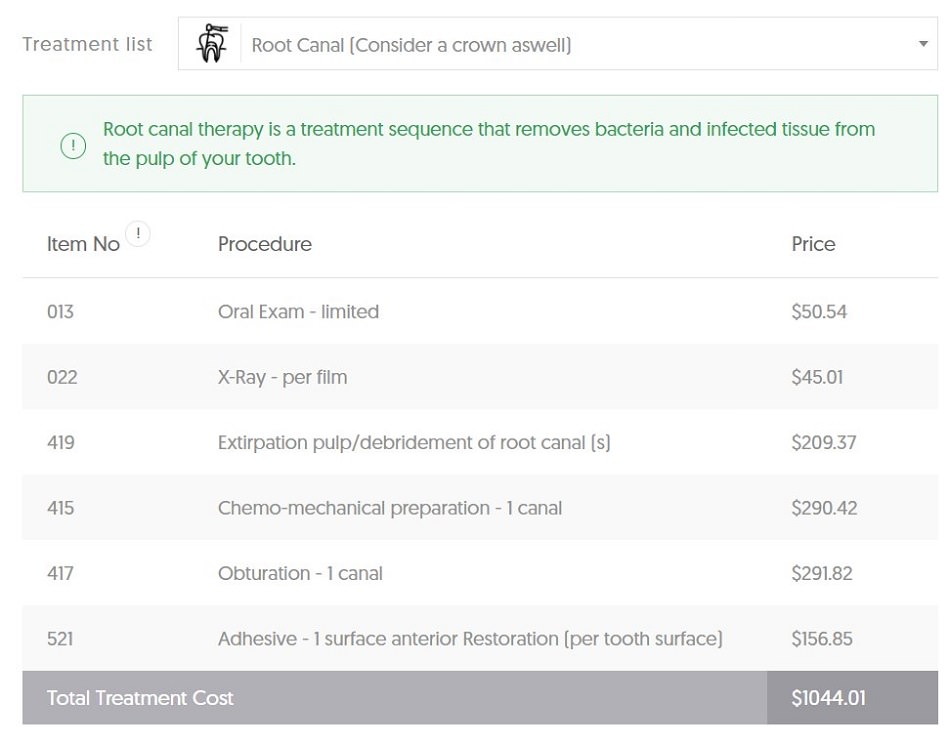Click the $156.85 price for item 521
The image size is (950, 744).
(x=822, y=639)
